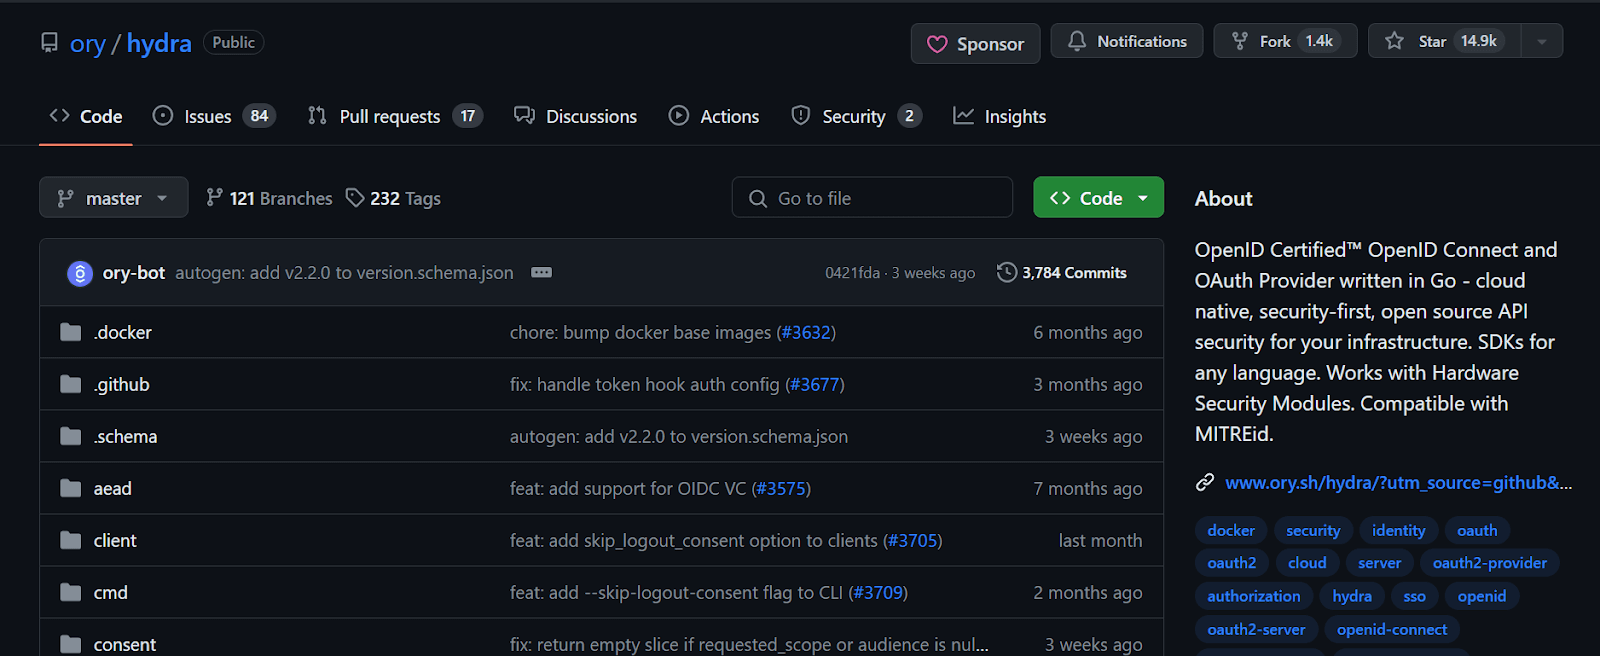The height and width of the screenshot is (656, 1600).
Task: Click the ory-bot avatar icon
Action: point(80,273)
